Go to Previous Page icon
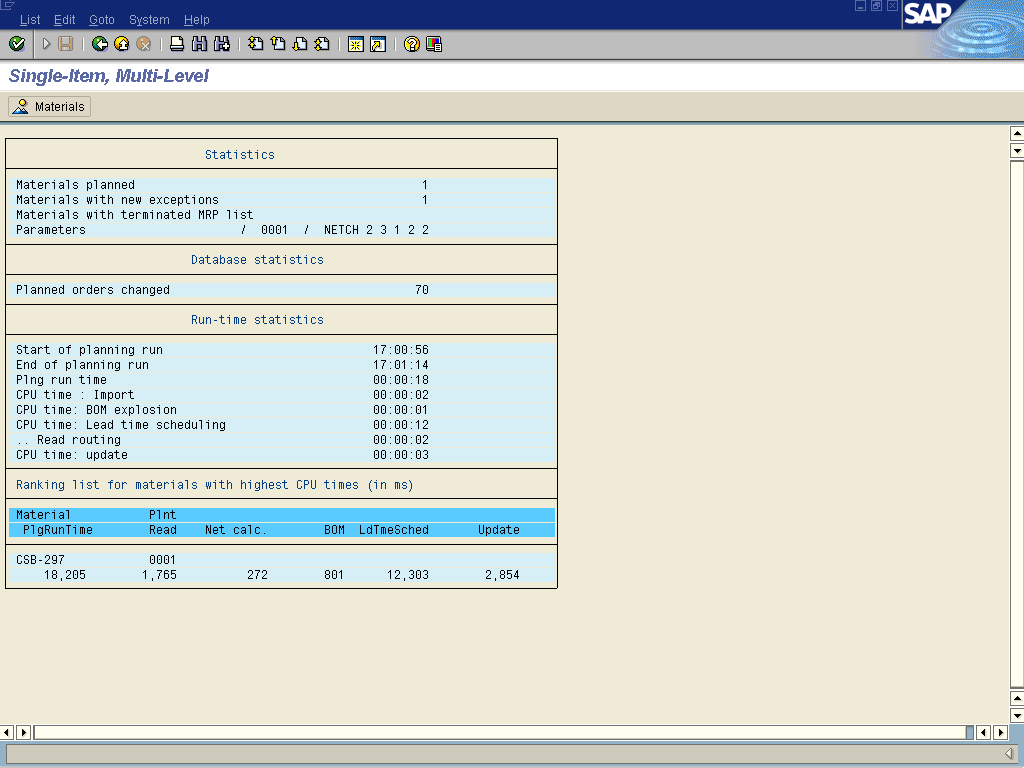The width and height of the screenshot is (1024, 768). [x=278, y=44]
